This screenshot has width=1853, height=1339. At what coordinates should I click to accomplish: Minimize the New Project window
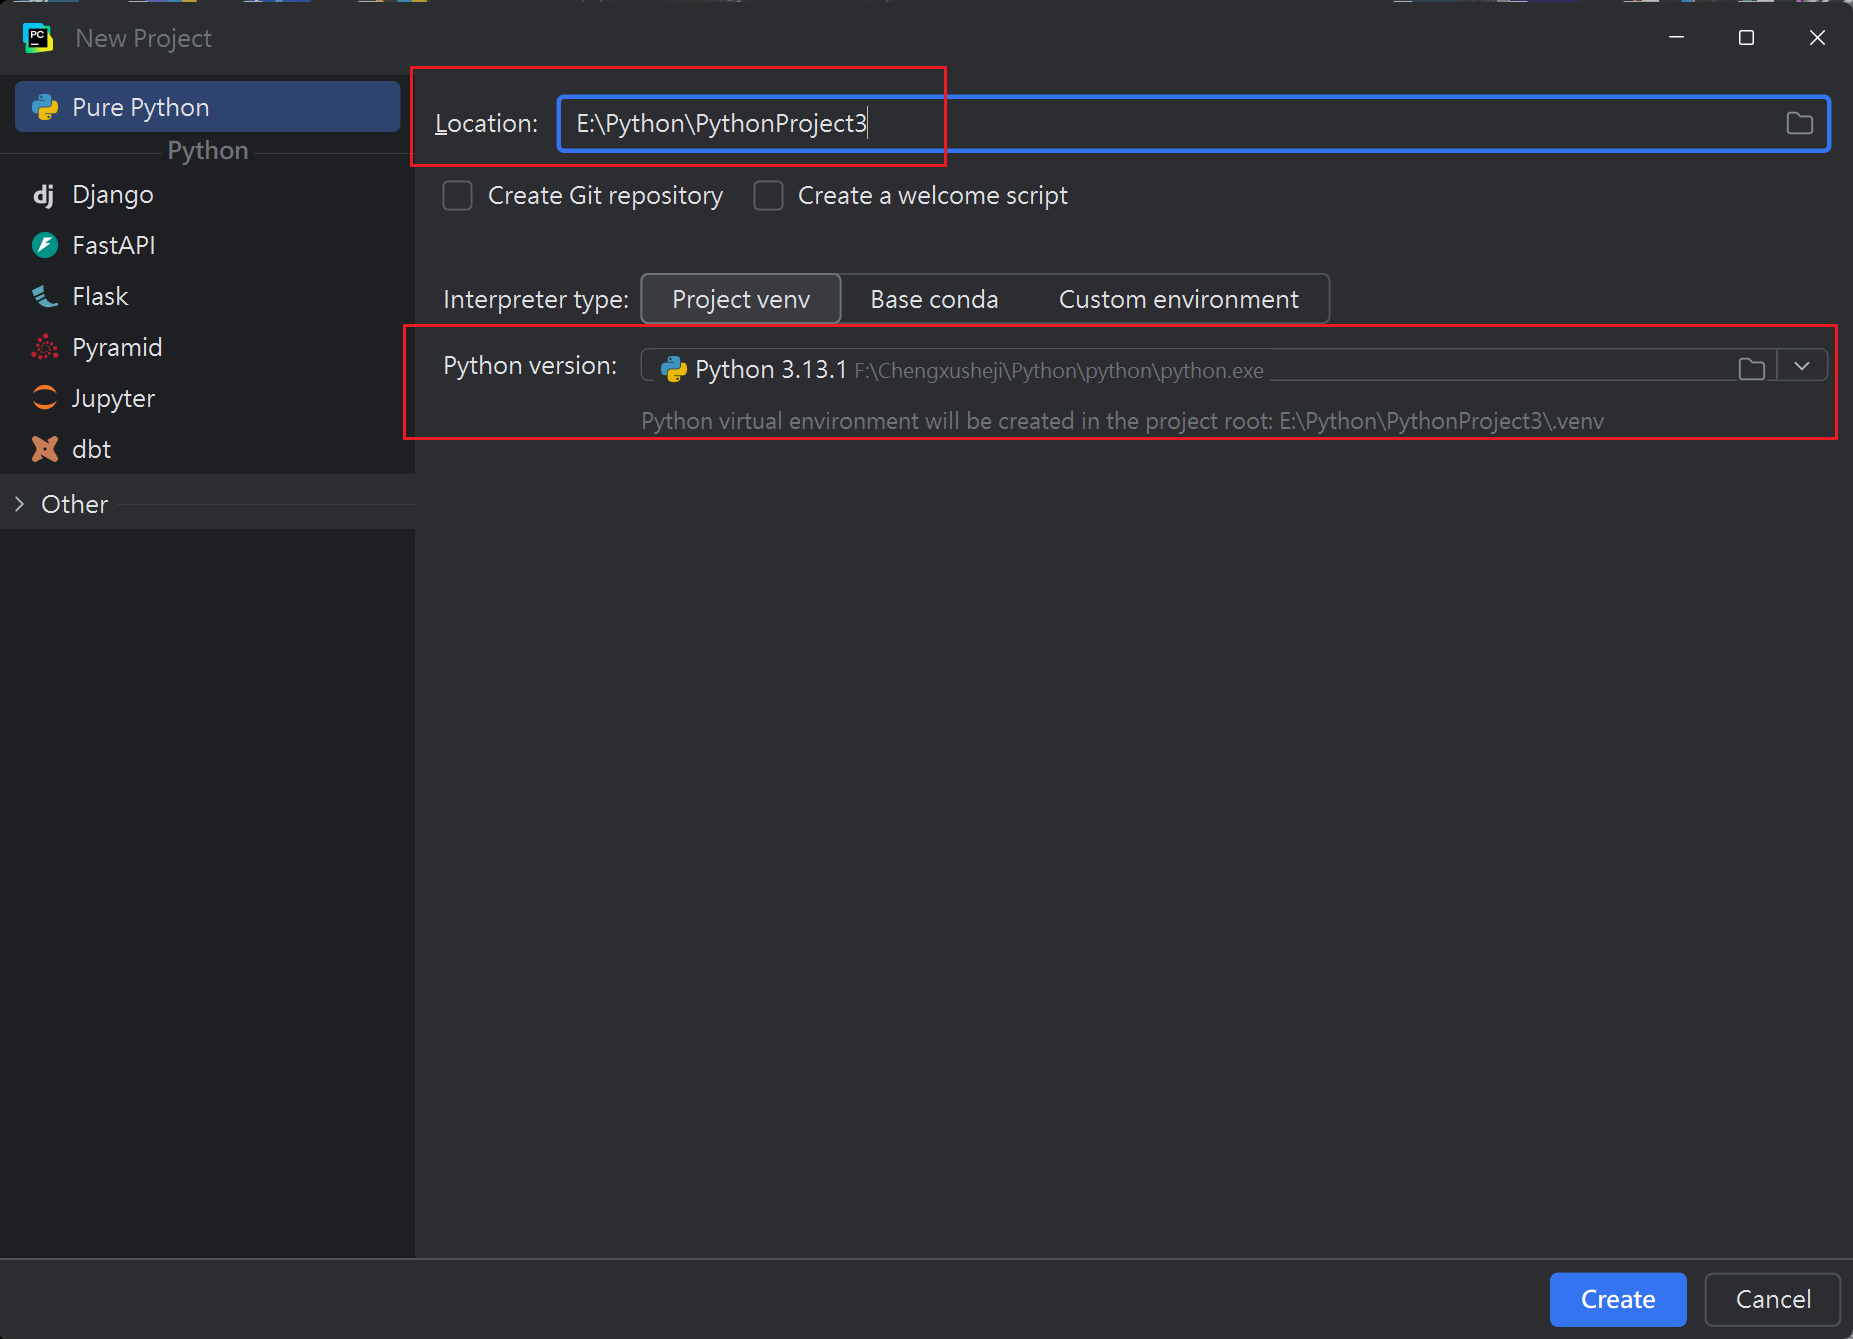(1677, 37)
